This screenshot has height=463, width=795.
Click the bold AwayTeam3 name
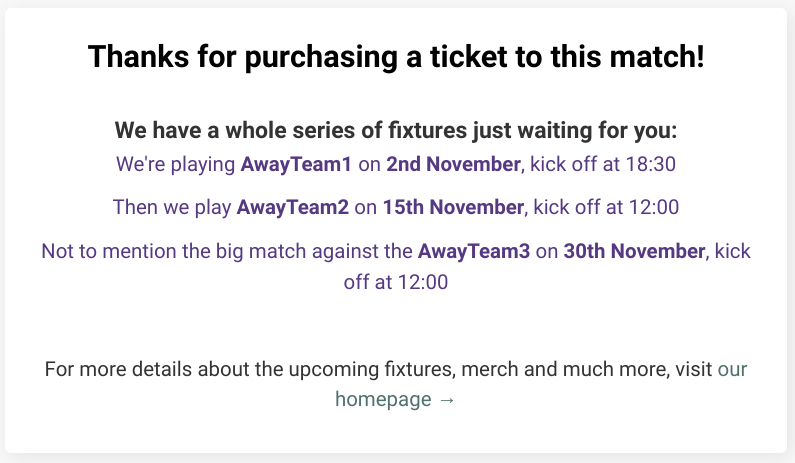click(x=474, y=251)
